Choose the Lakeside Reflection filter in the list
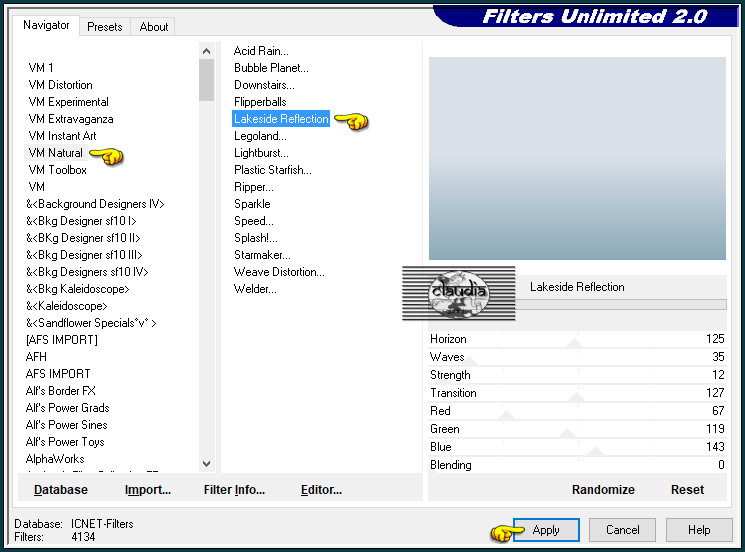745x552 pixels. 281,119
